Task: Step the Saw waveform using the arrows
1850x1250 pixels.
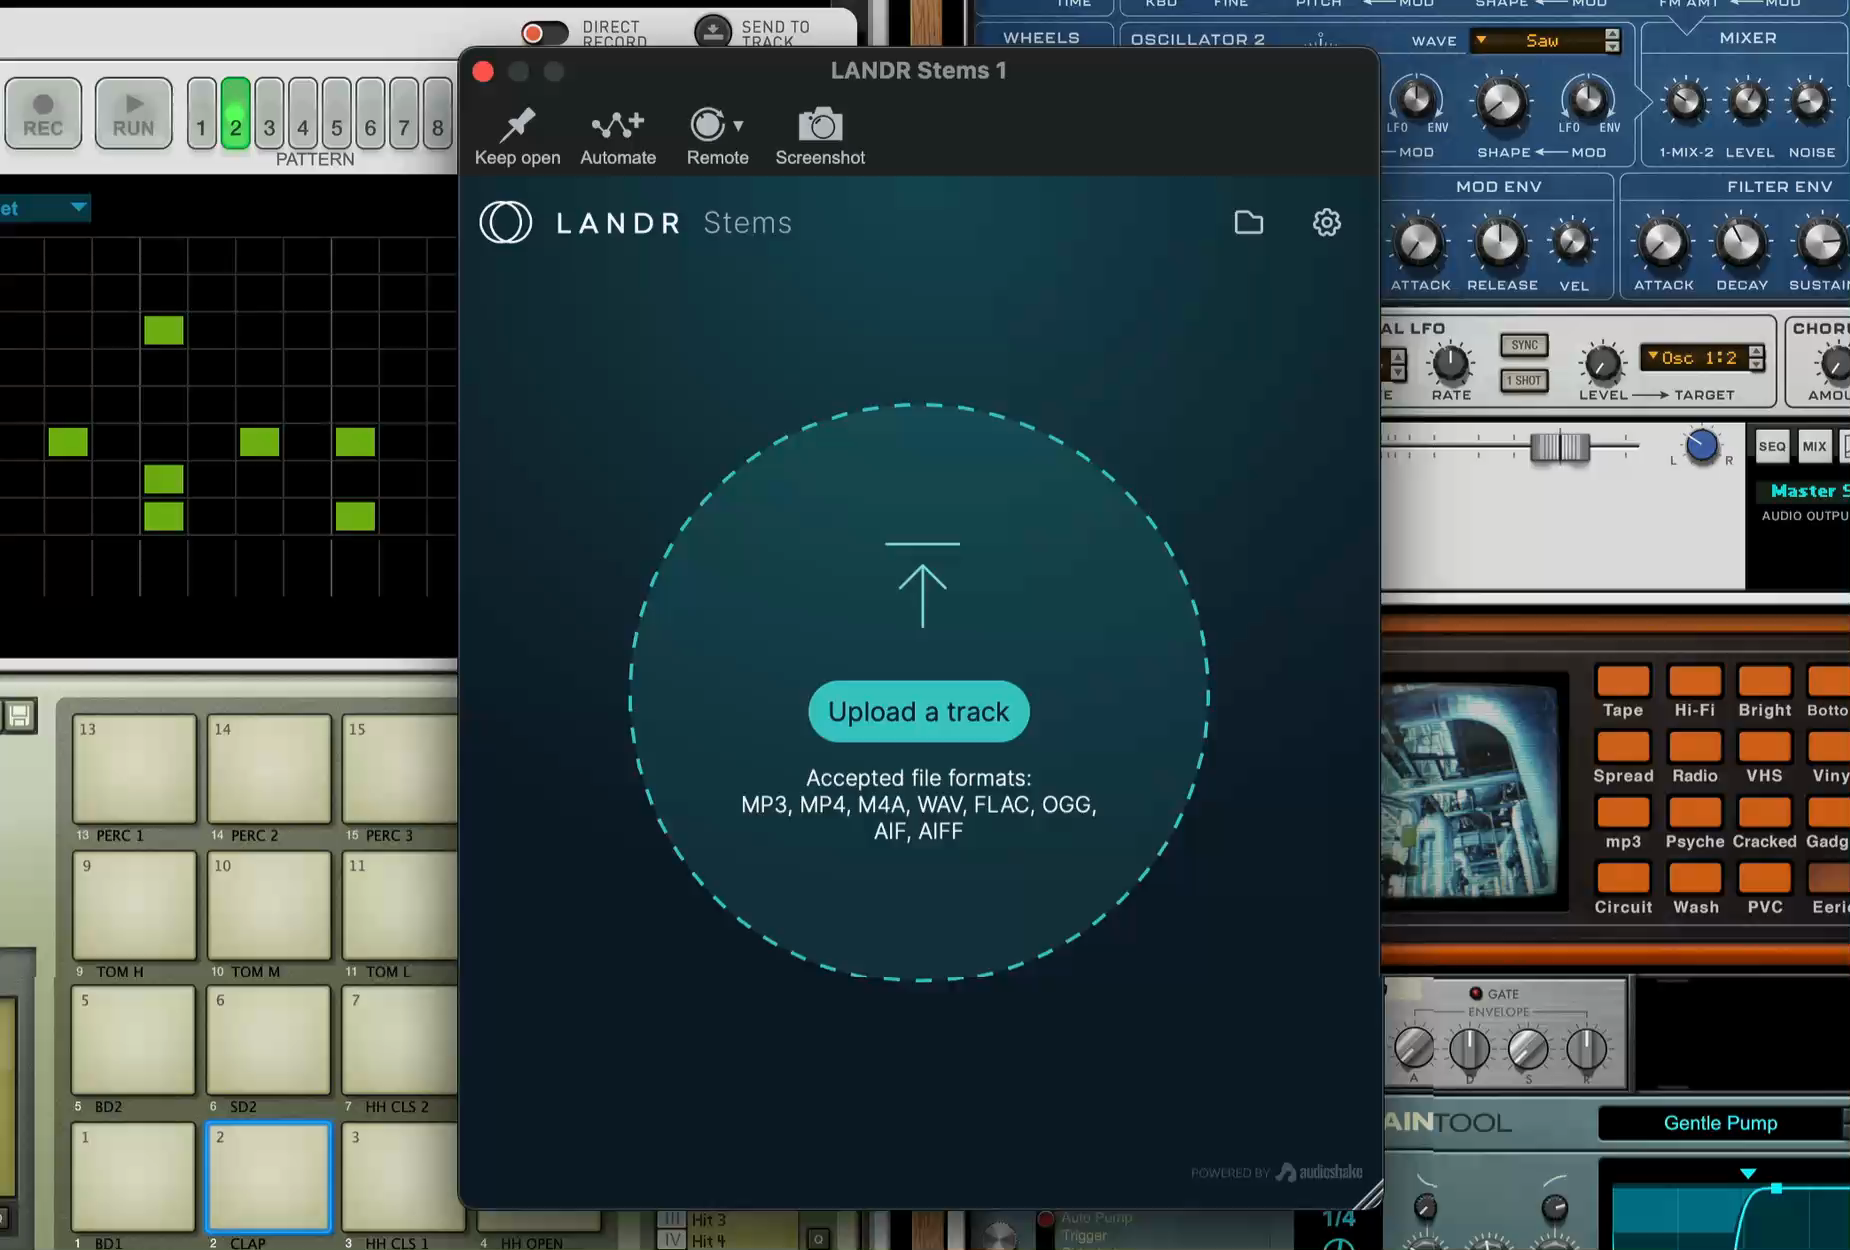Action: (x=1612, y=40)
